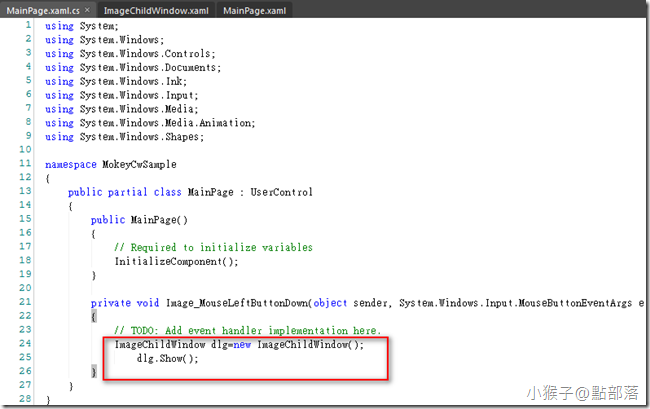Switch to the ImageChildWindow.xaml tab
The height and width of the screenshot is (409, 650).
tap(156, 11)
